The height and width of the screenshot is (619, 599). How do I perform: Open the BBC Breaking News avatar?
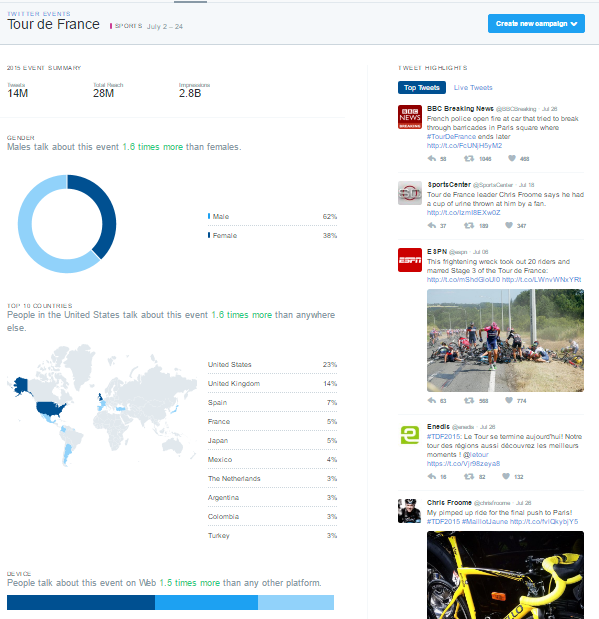(x=410, y=117)
